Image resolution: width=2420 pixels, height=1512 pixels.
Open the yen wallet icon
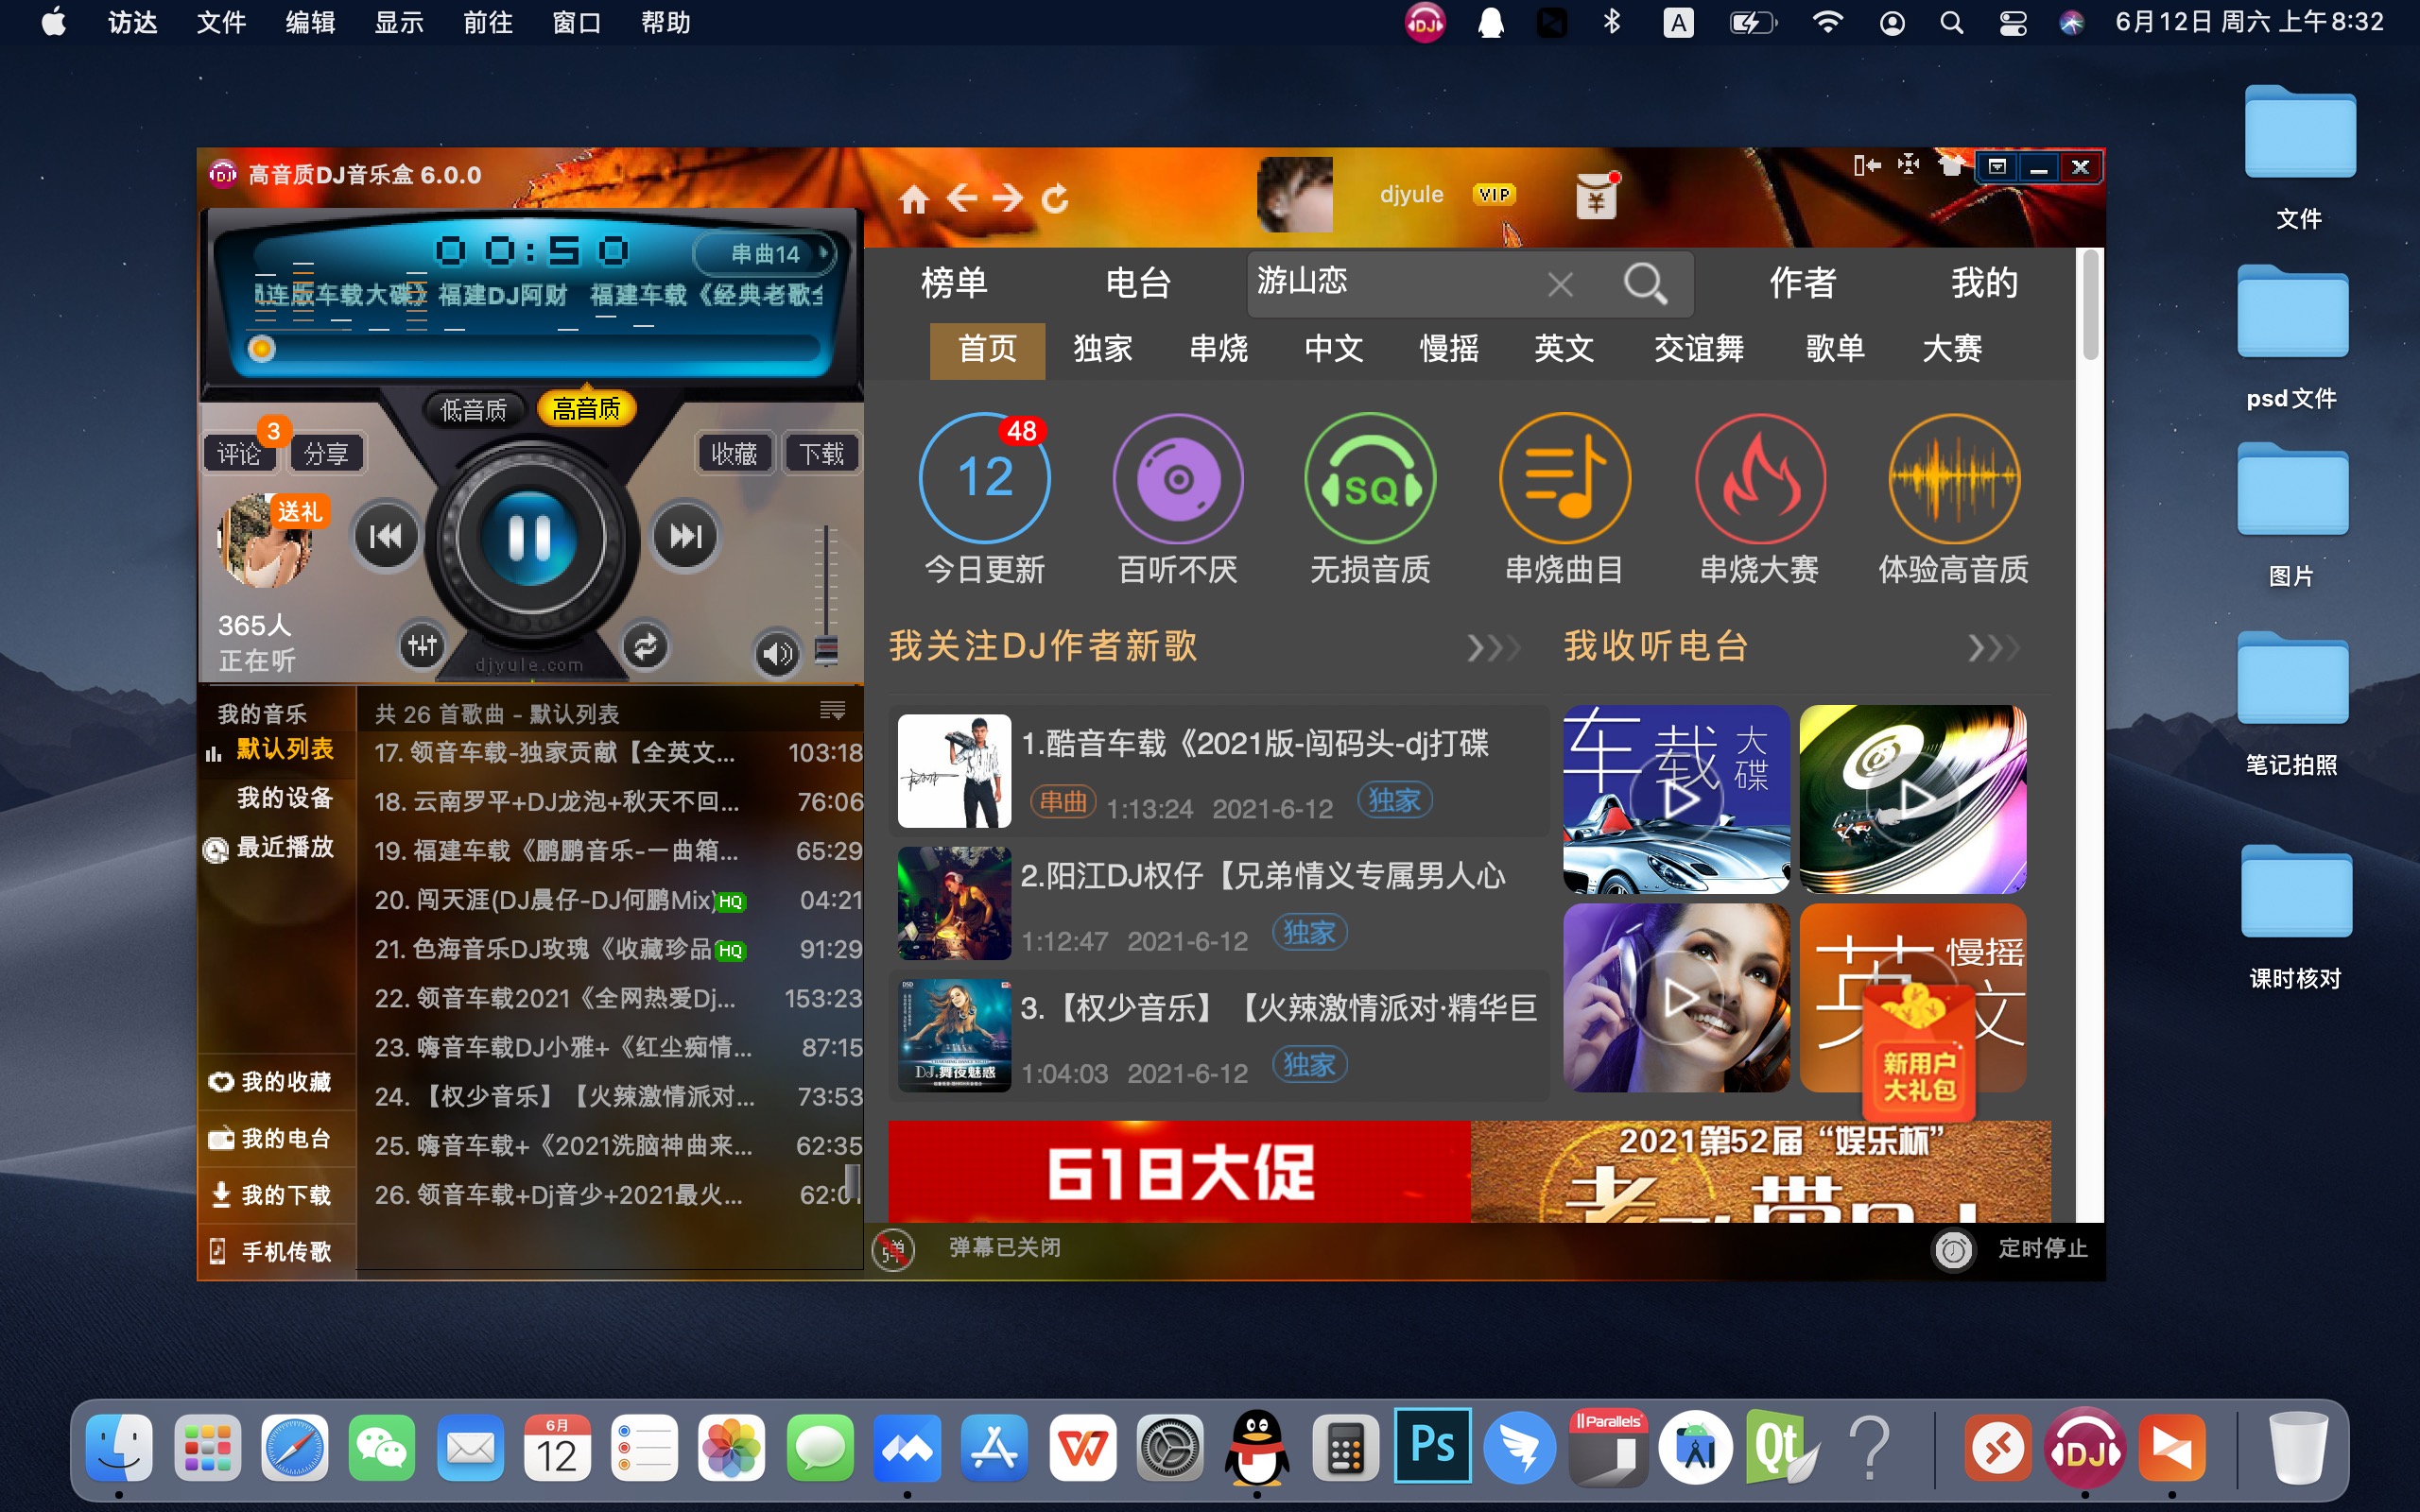1596,195
